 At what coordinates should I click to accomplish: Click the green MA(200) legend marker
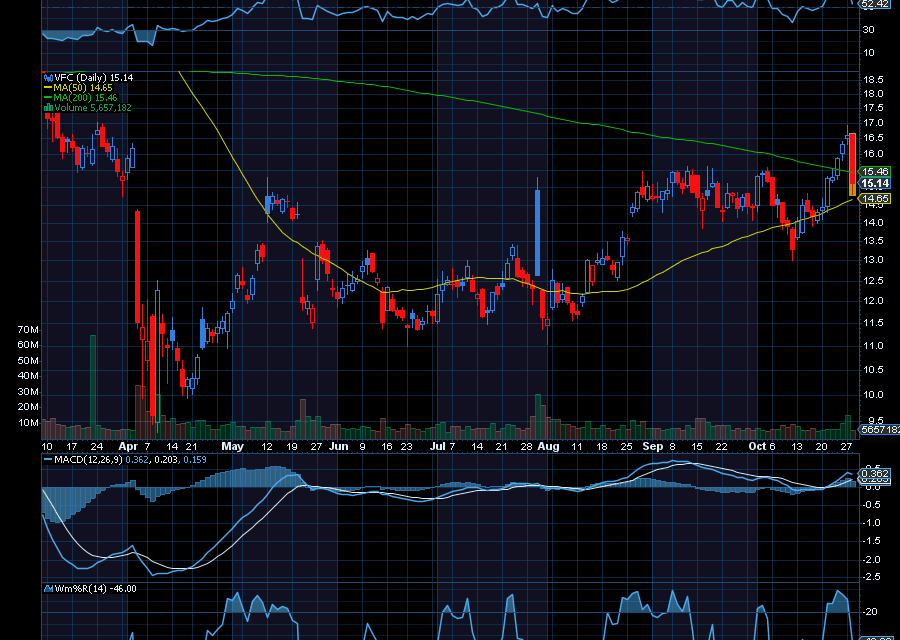click(46, 95)
